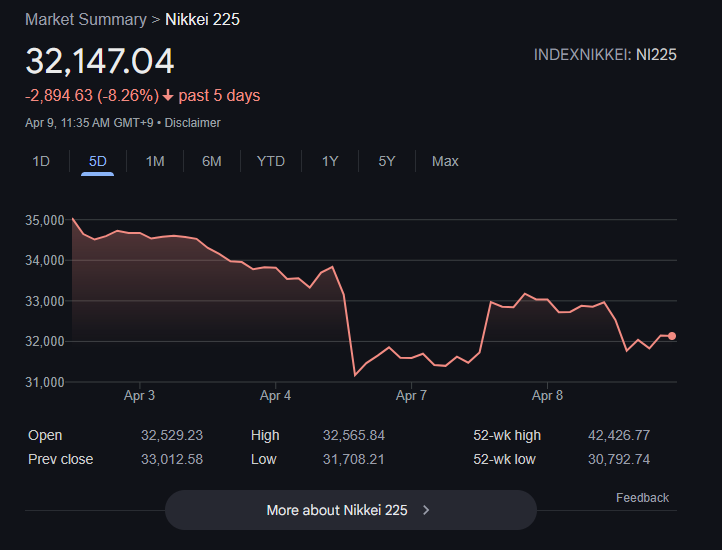Click the 52-wk high value 42,426.77
The width and height of the screenshot is (722, 550).
(x=619, y=435)
